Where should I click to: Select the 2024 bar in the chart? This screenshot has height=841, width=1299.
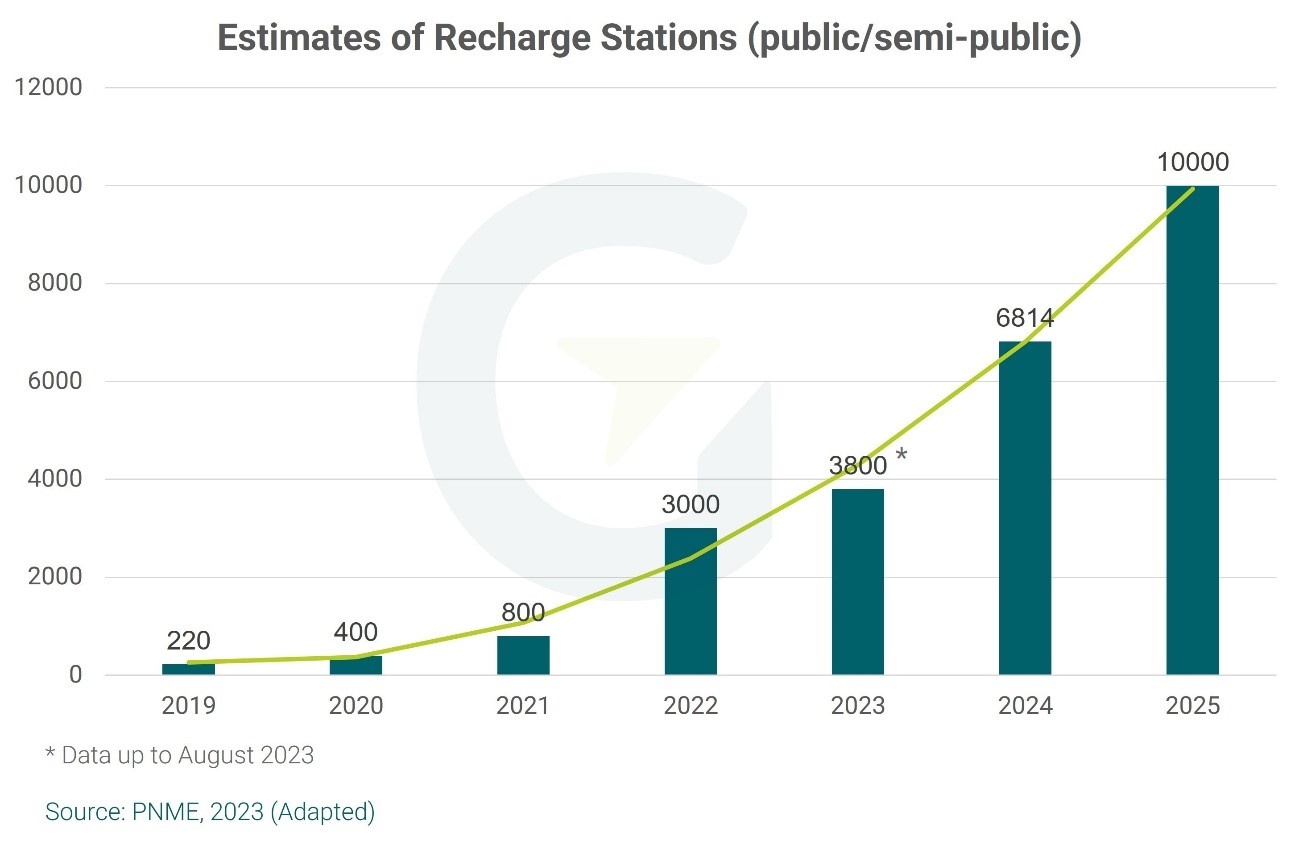click(1025, 508)
